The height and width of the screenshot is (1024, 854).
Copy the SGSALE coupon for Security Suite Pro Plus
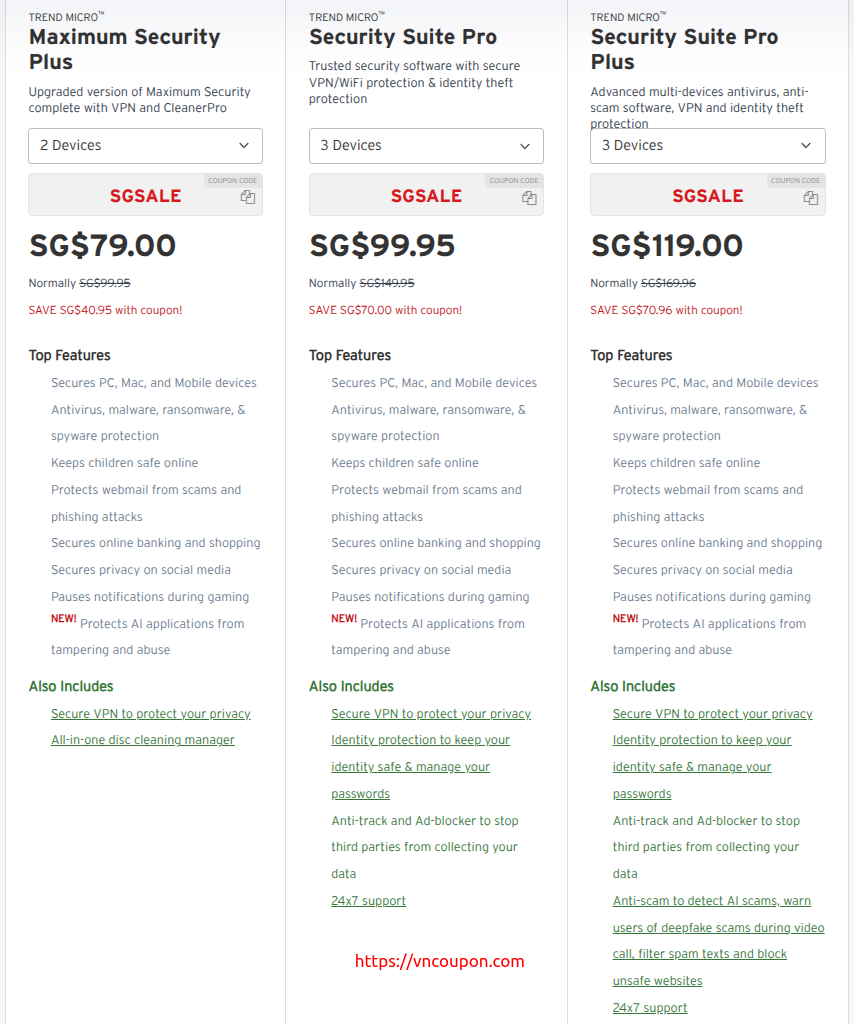[810, 198]
